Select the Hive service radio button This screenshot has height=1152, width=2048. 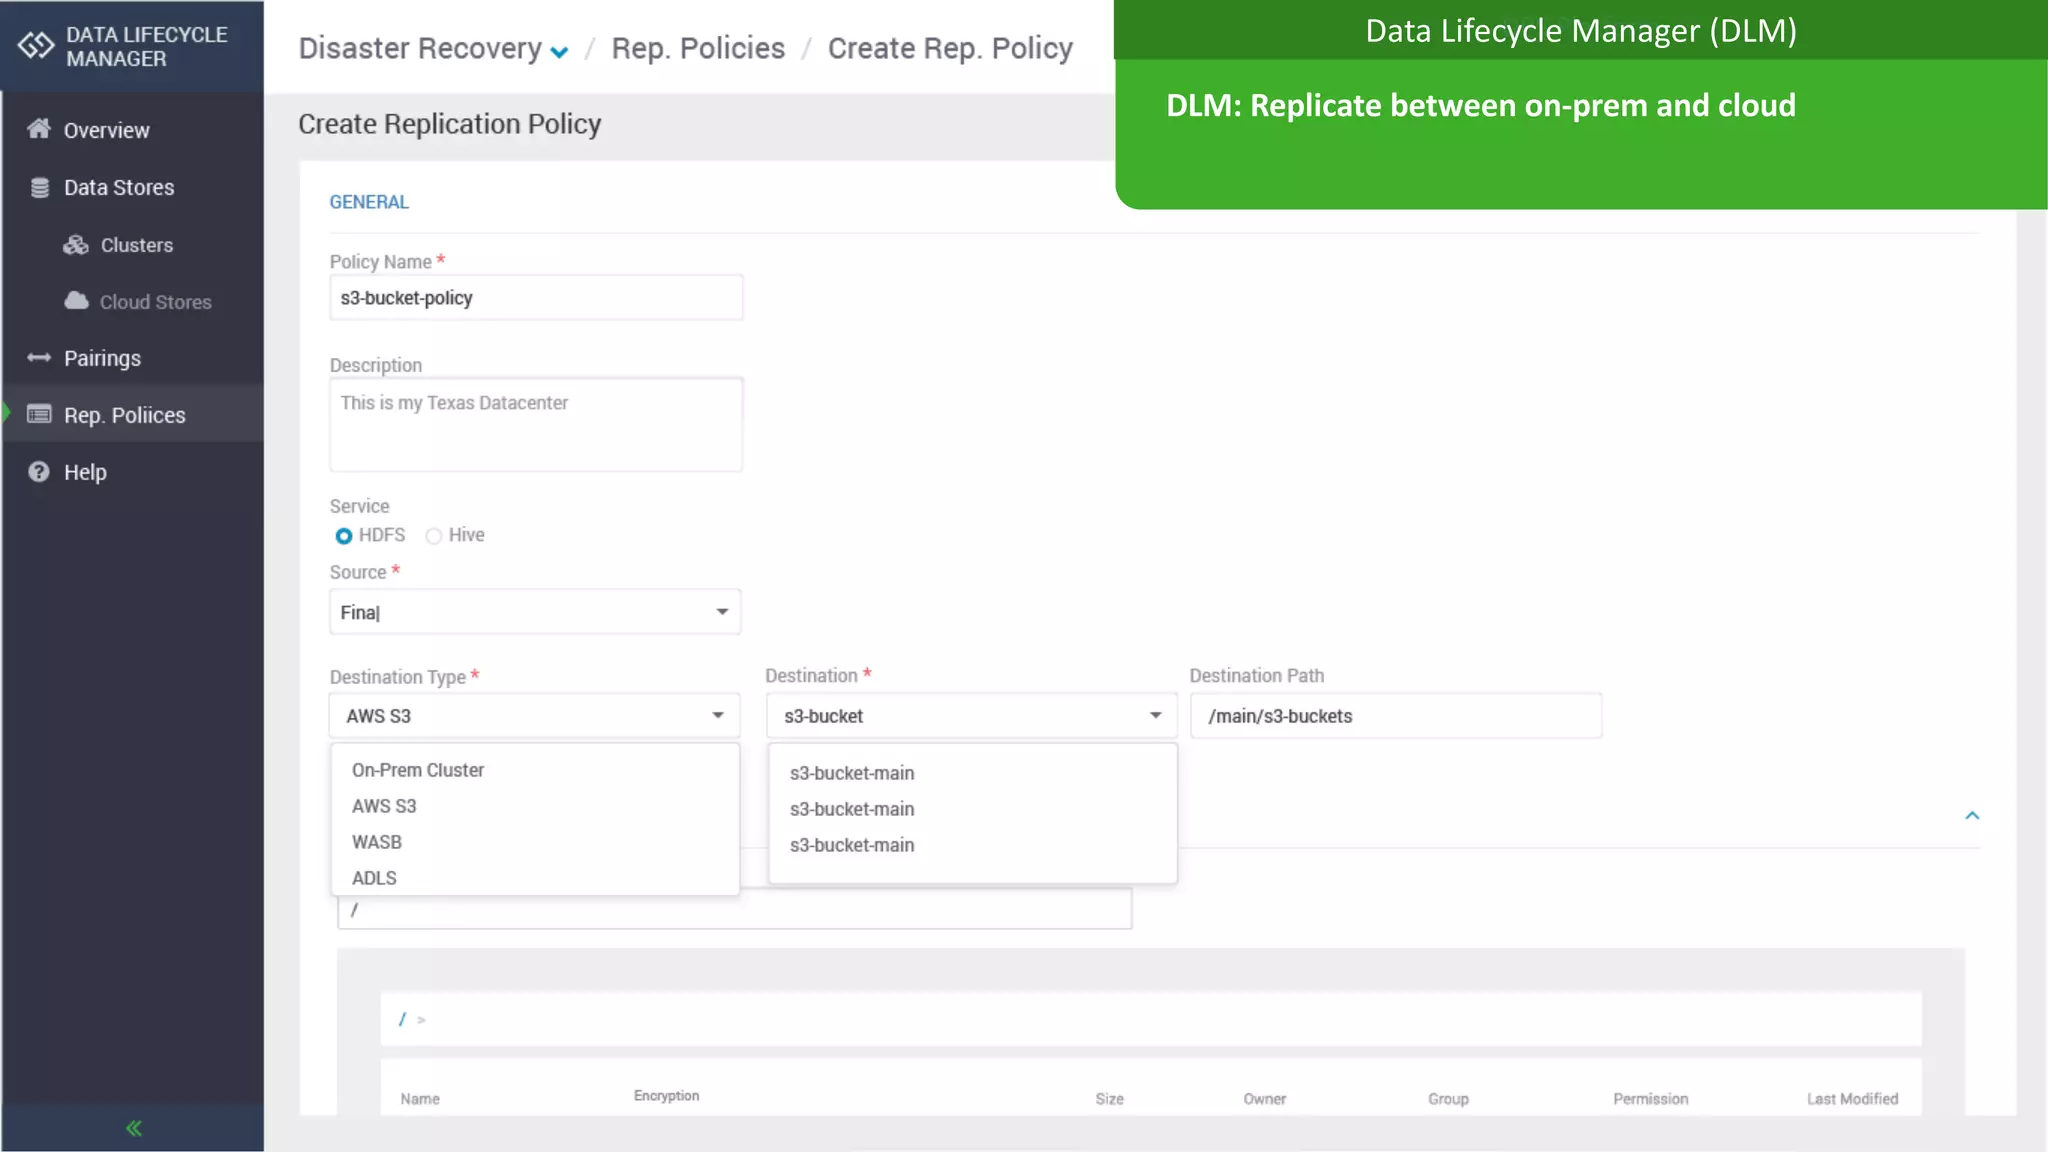tap(433, 536)
